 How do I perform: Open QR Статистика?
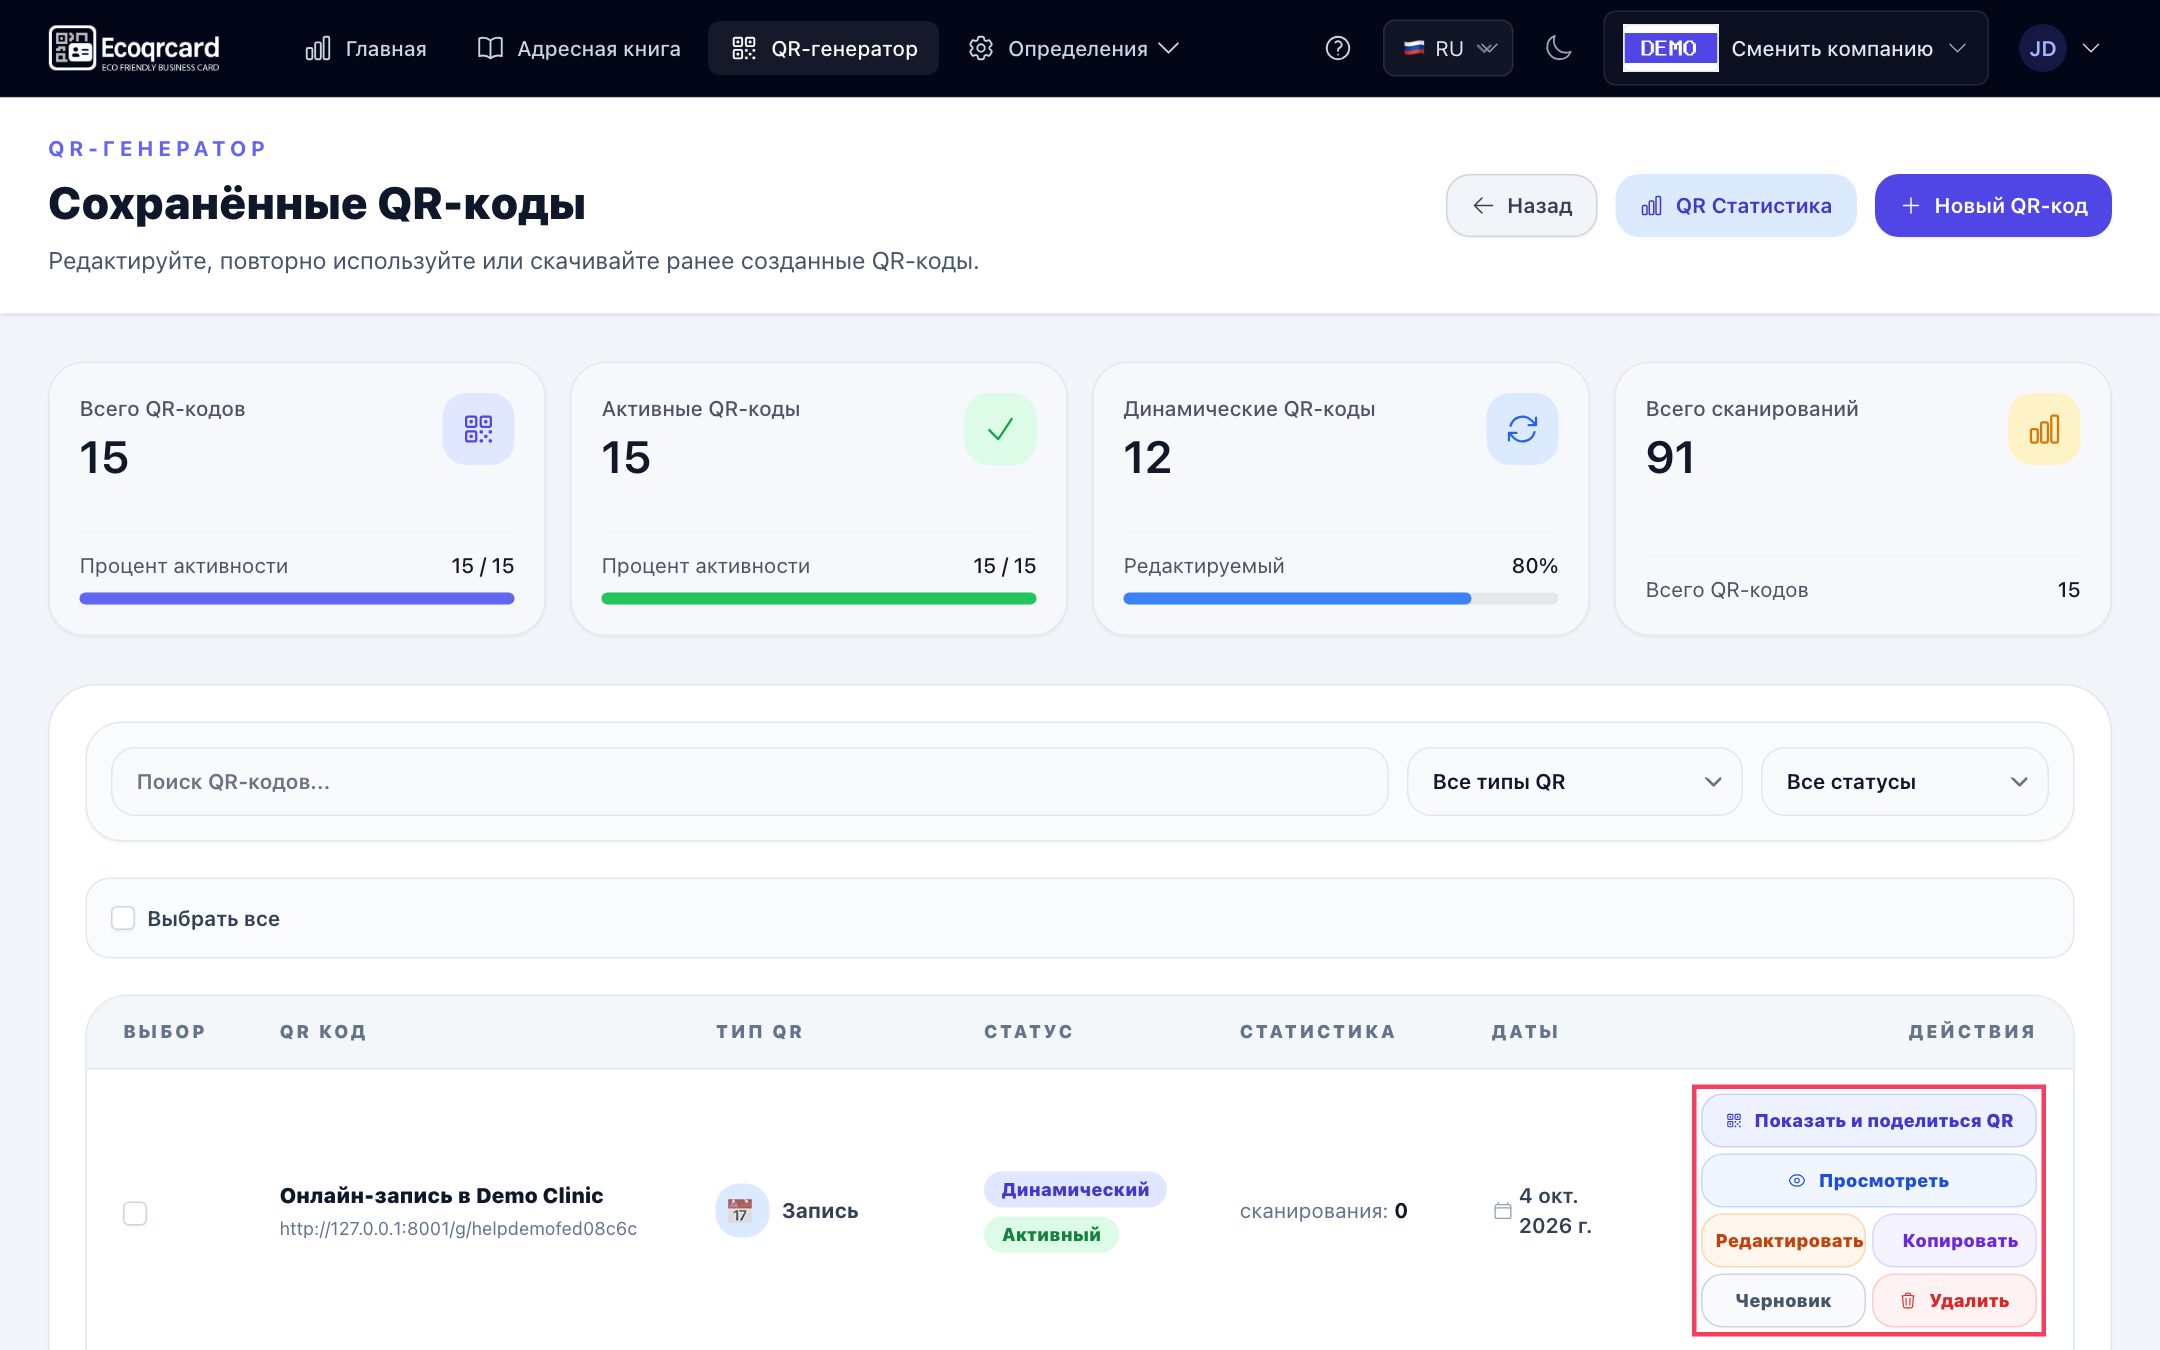click(x=1736, y=206)
